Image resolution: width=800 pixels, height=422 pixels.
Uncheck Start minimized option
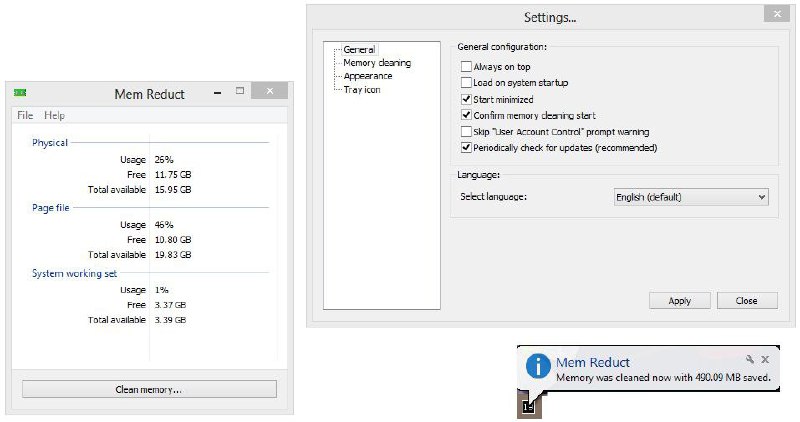(x=466, y=100)
